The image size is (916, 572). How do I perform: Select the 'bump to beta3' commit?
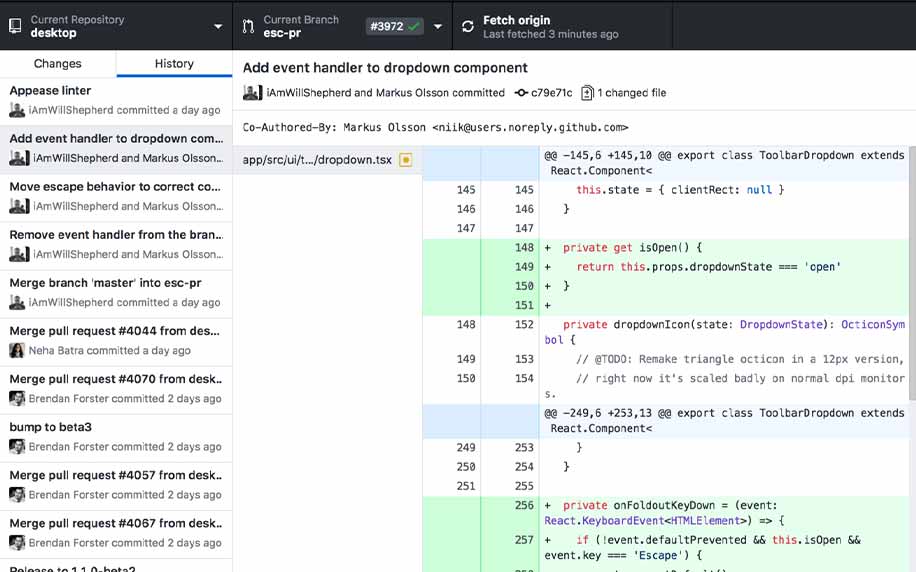coord(116,436)
